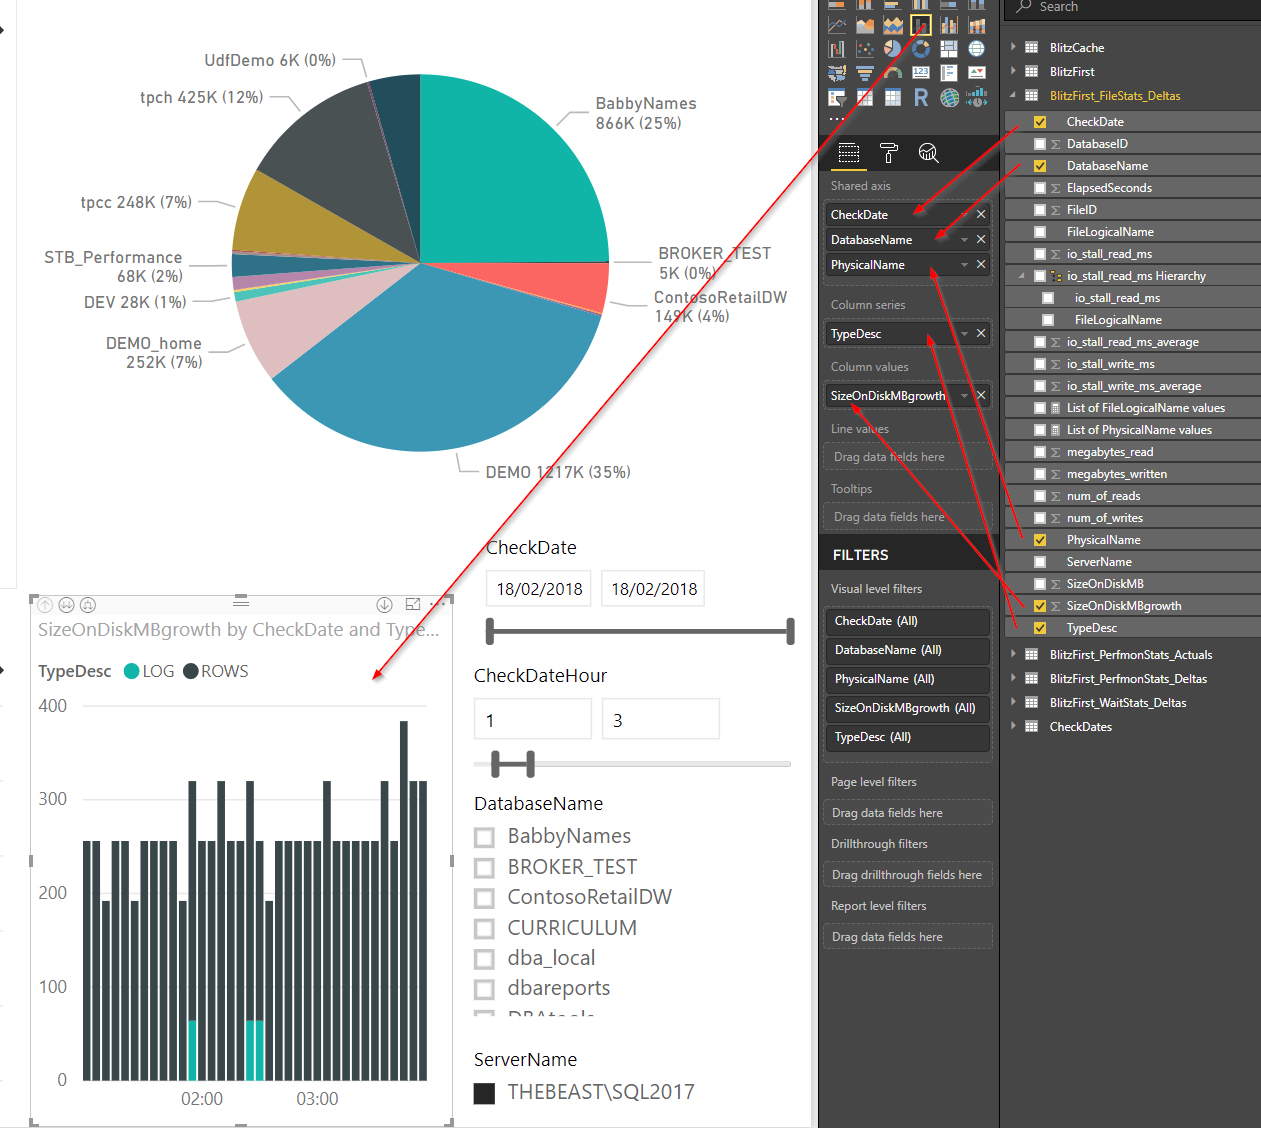
Task: Open the CheckDate shared axis dropdown arrow
Action: [965, 214]
